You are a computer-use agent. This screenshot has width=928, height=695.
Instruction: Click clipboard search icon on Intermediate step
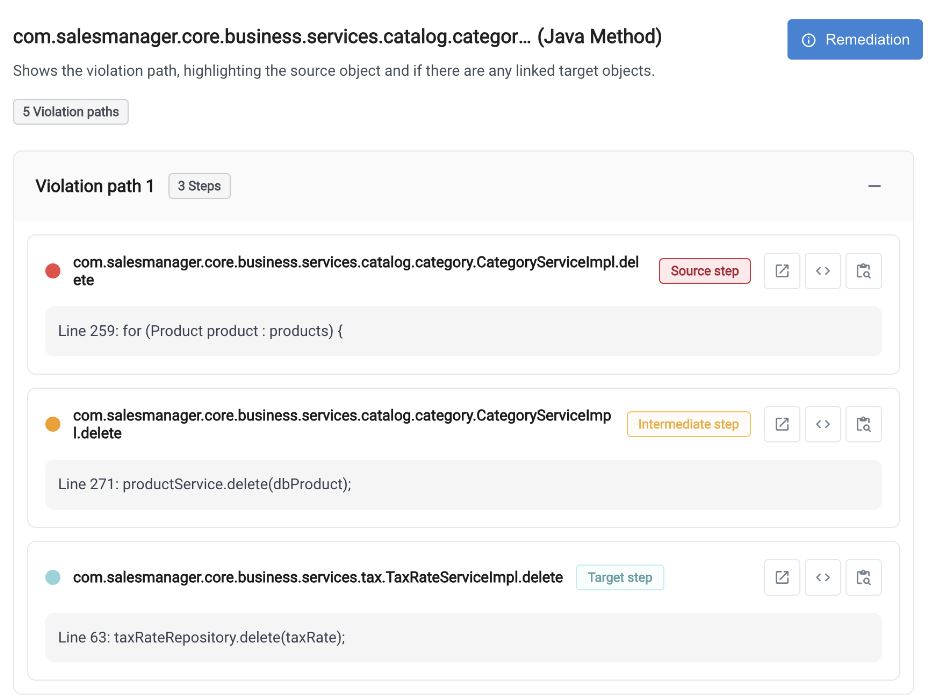tap(863, 424)
